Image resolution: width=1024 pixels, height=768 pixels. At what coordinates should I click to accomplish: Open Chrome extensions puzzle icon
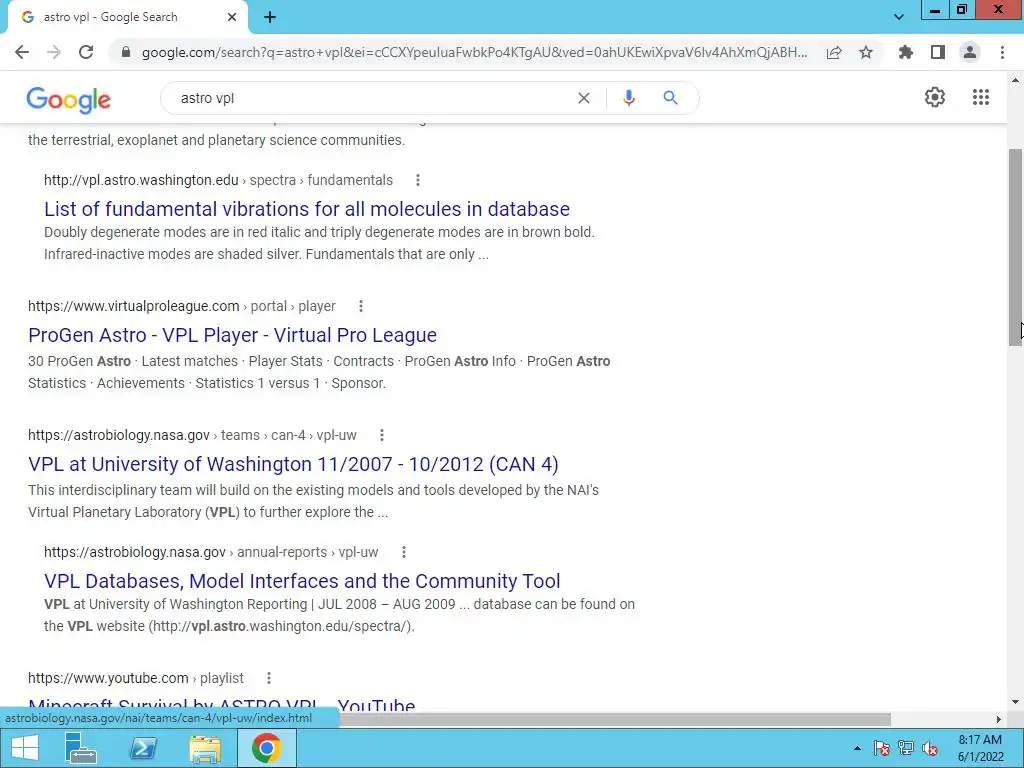(906, 52)
